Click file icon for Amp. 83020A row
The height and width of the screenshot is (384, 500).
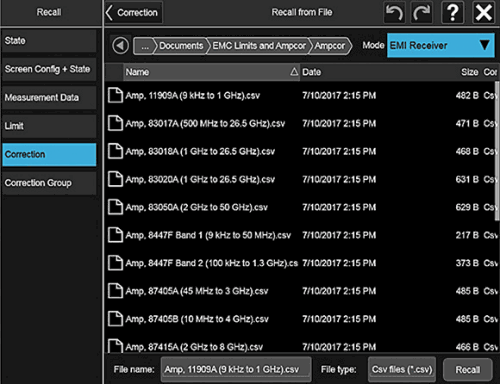tap(115, 179)
